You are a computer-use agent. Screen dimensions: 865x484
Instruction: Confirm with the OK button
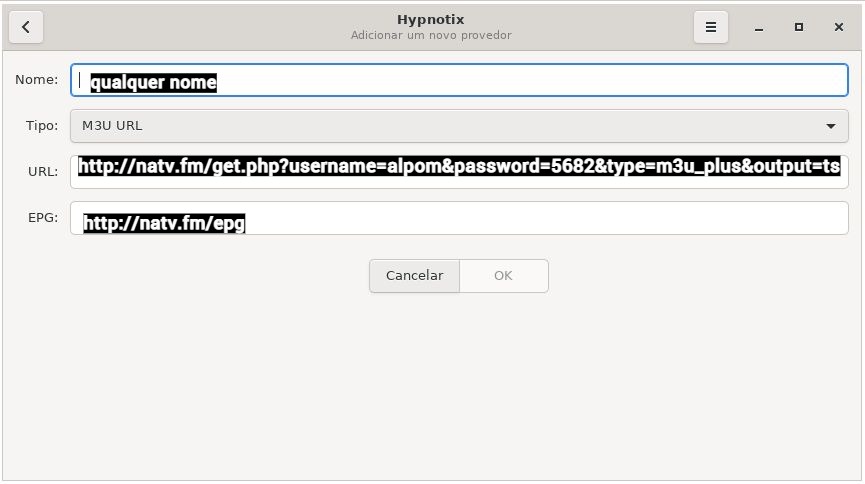point(504,276)
